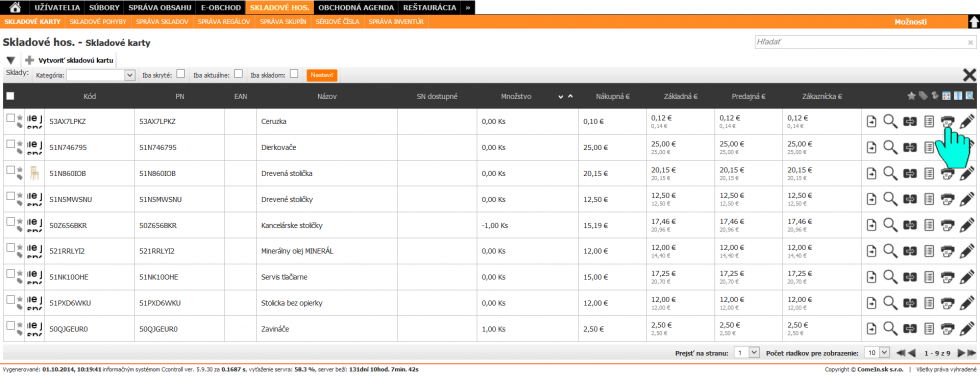
Task: Open the E-OBCHOD menu tab
Action: pyautogui.click(x=221, y=8)
